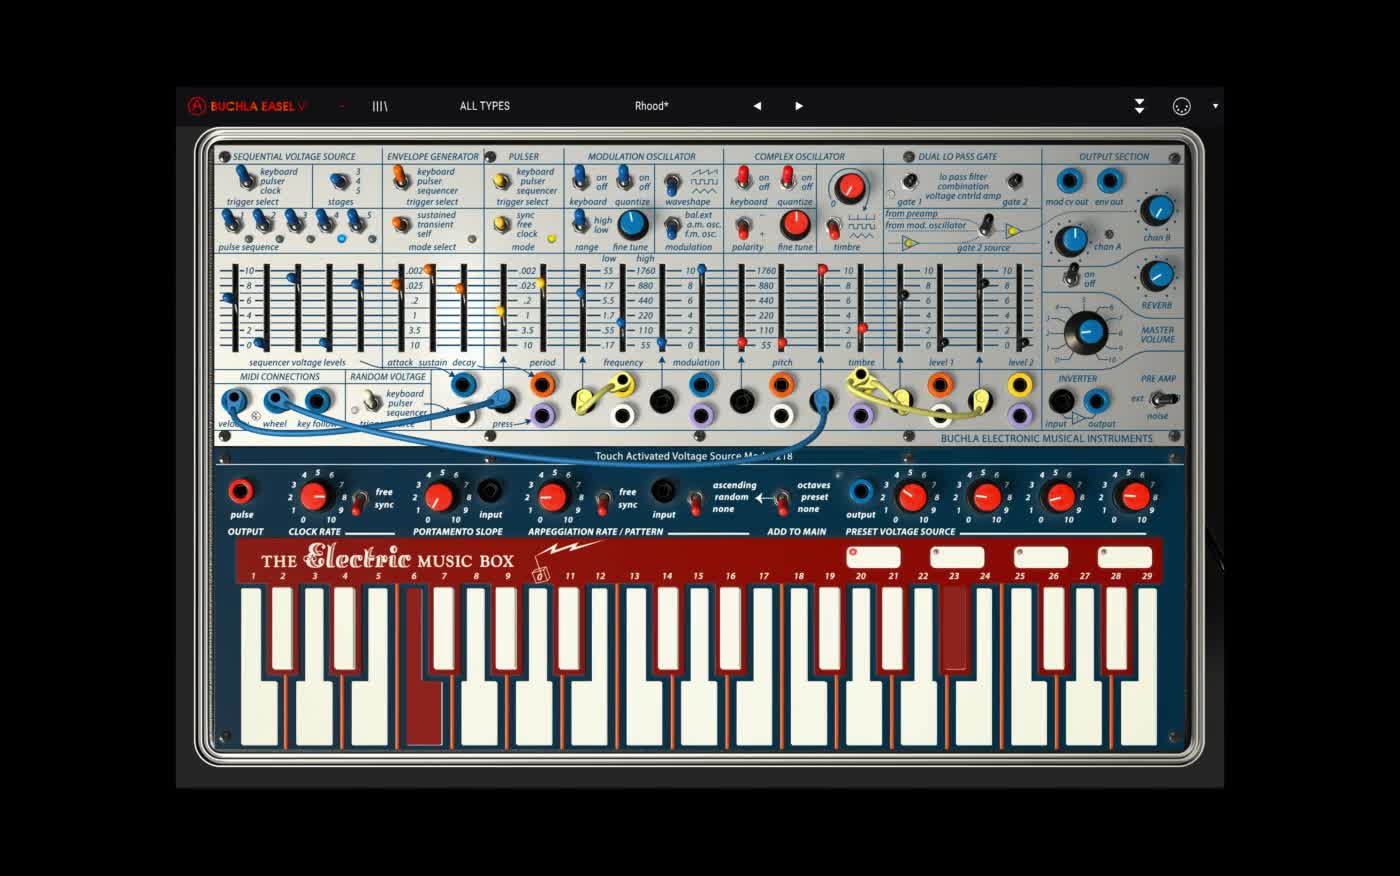
Task: Click the orange period patch jack on Pulser
Action: [x=540, y=382]
